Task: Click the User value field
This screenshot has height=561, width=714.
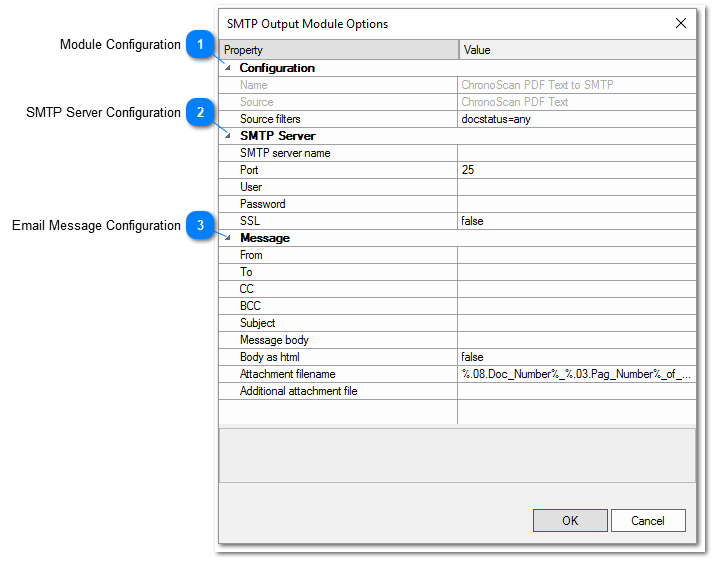Action: pos(576,187)
